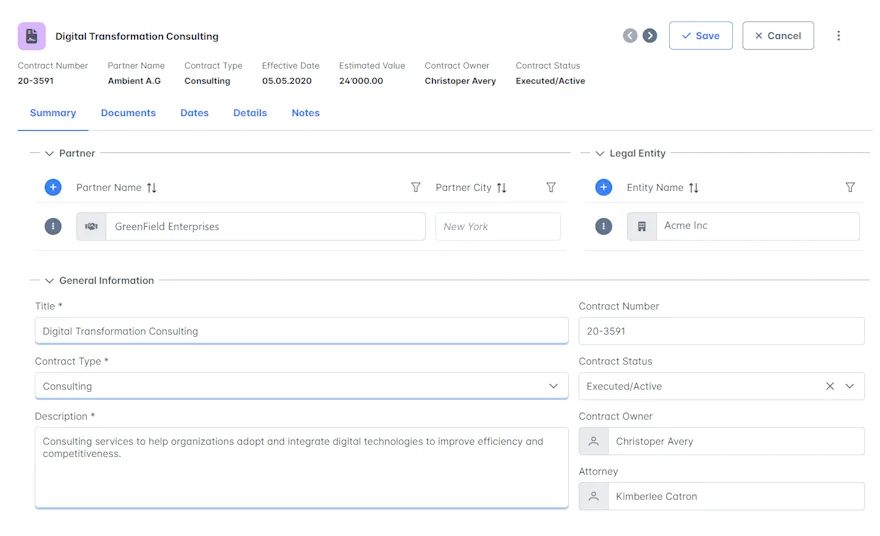
Task: Switch to the Summary tab
Action: tap(53, 113)
